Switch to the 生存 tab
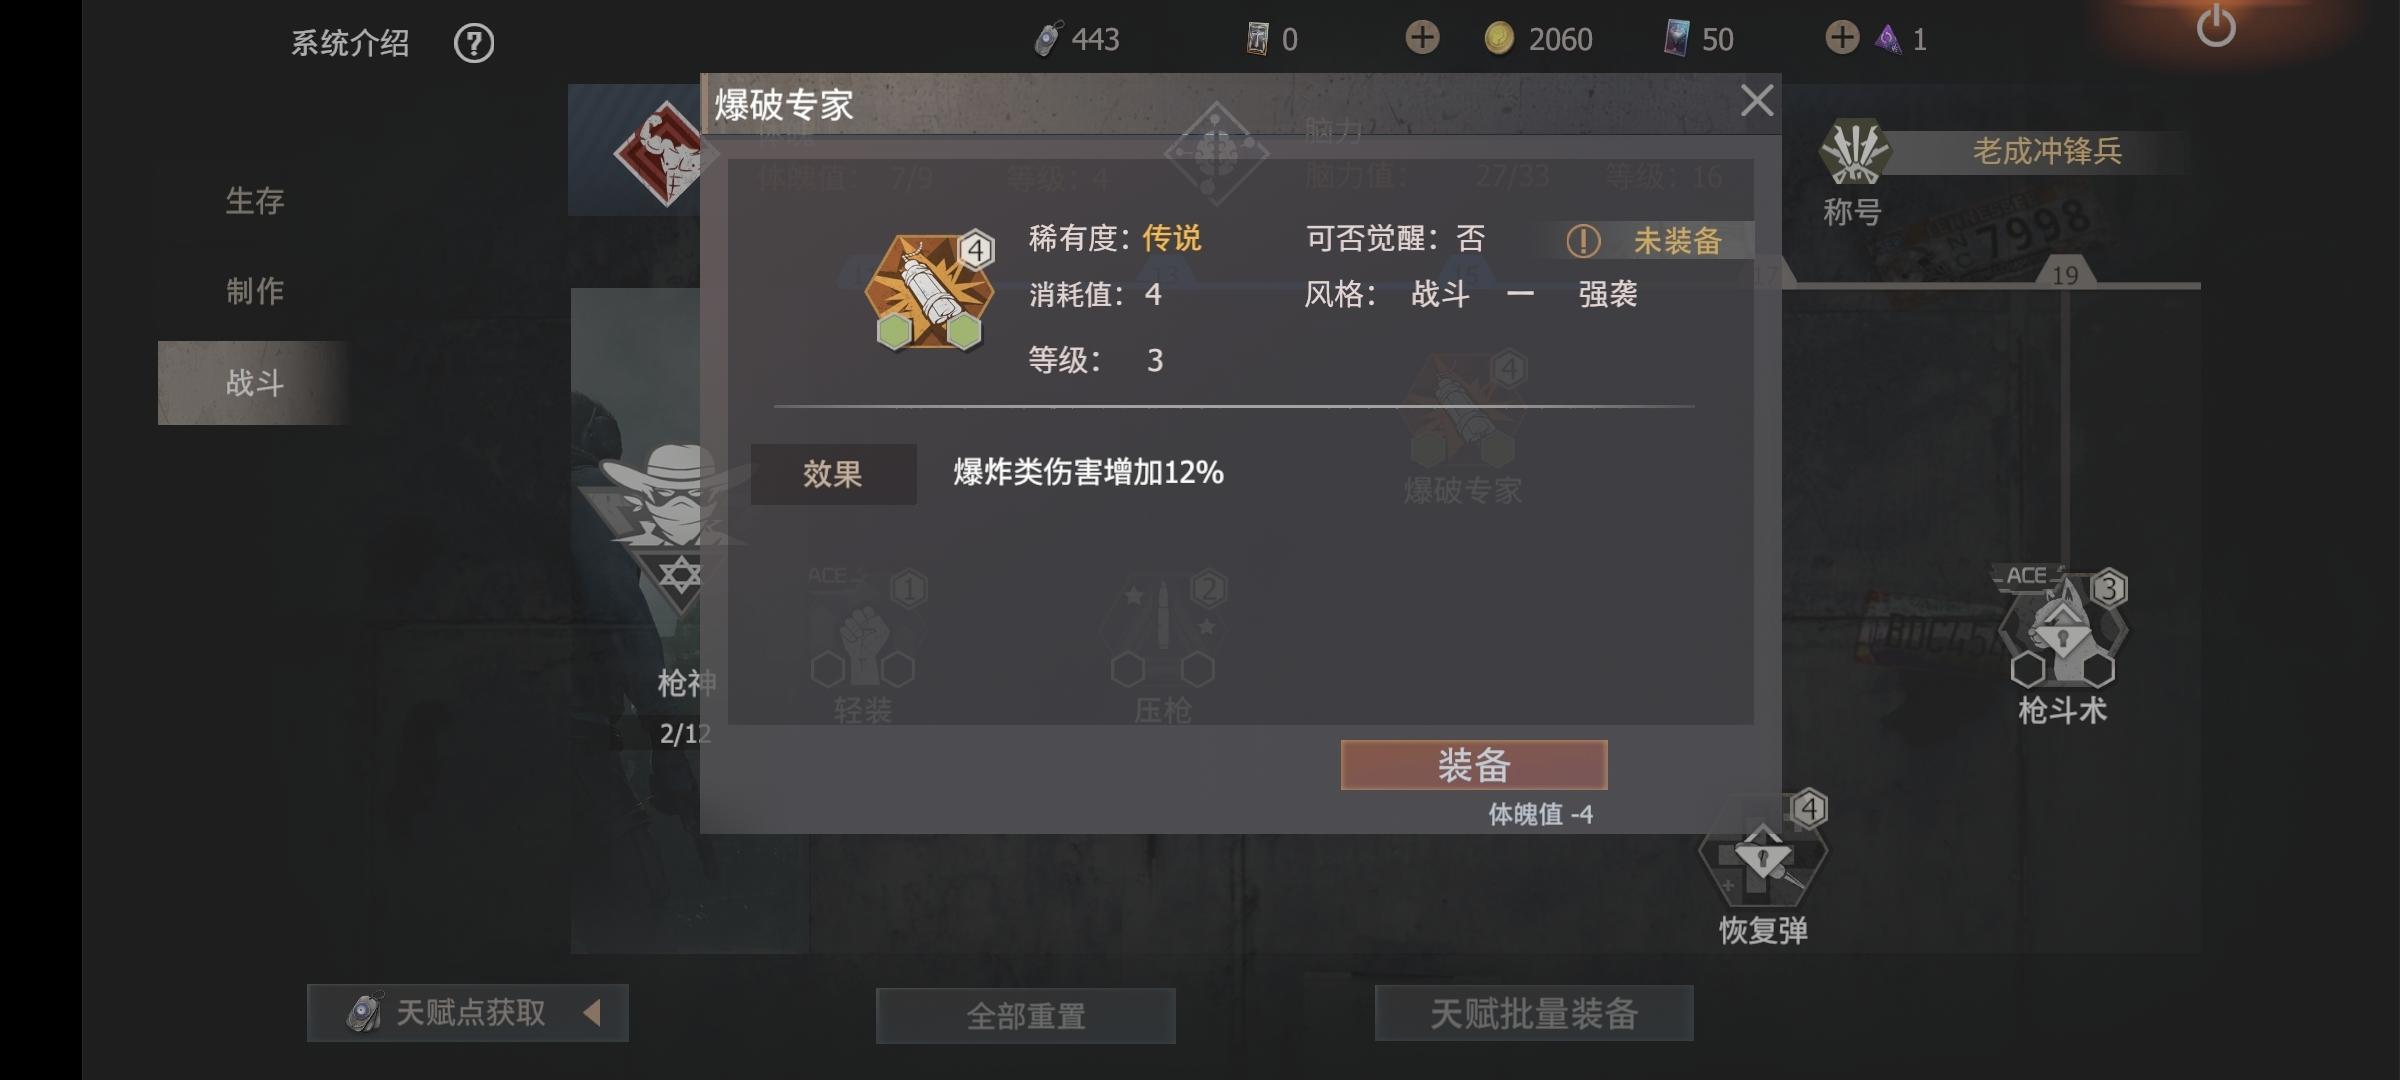 click(x=254, y=201)
